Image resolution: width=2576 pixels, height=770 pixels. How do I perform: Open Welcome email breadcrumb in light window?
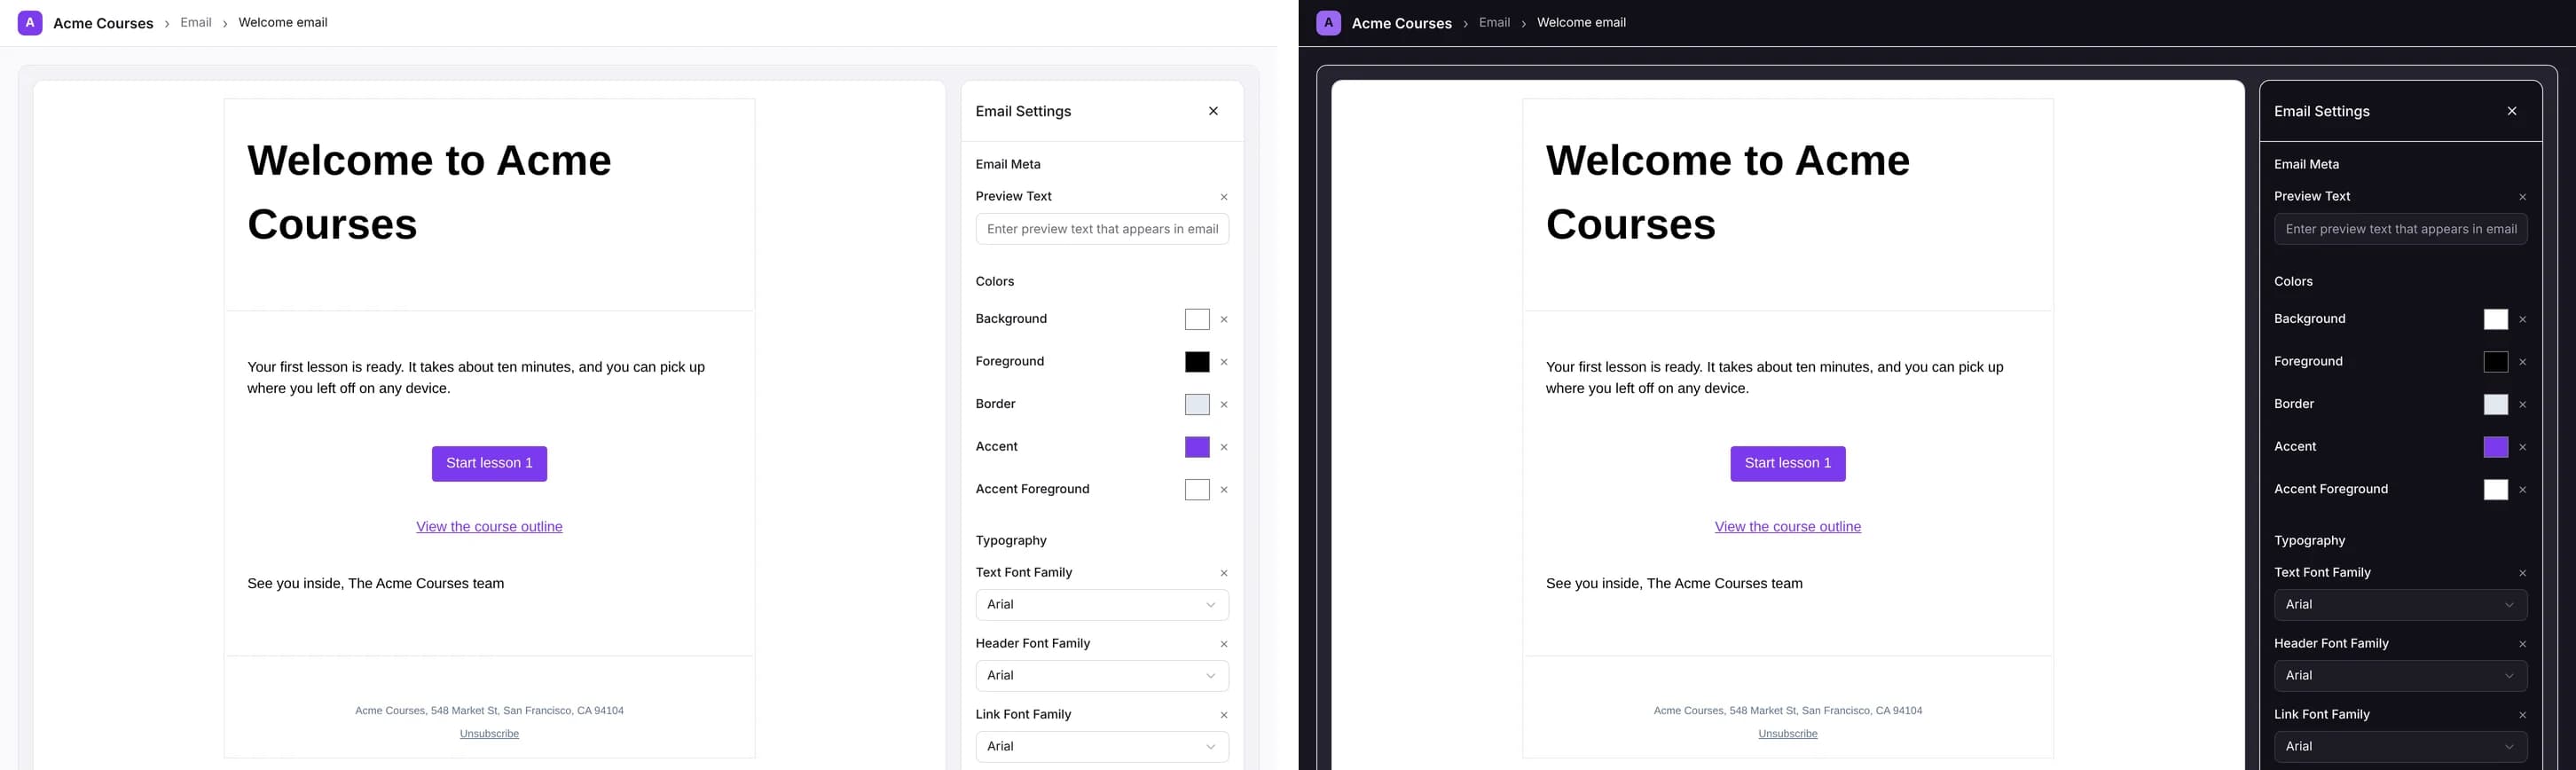tap(283, 22)
